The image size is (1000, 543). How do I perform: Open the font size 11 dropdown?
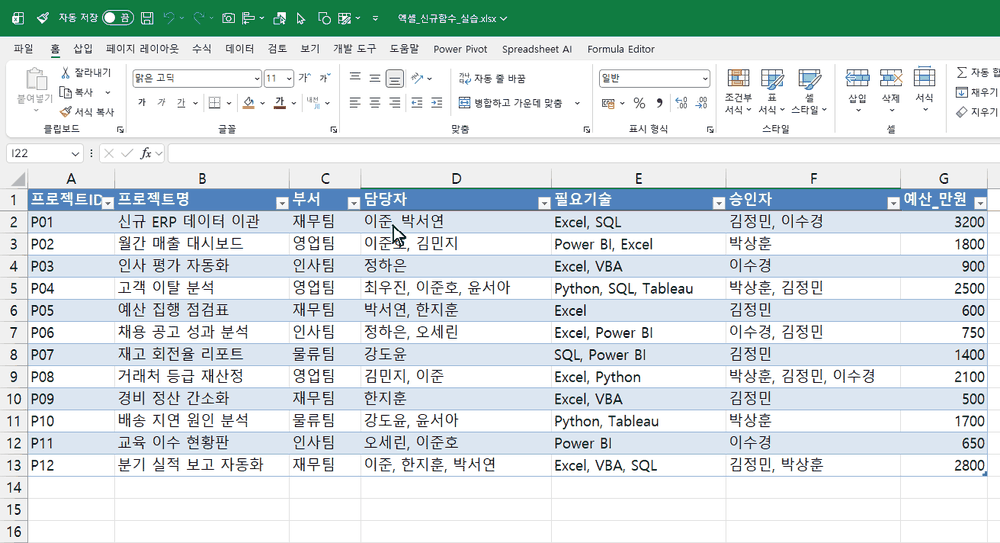[x=289, y=78]
